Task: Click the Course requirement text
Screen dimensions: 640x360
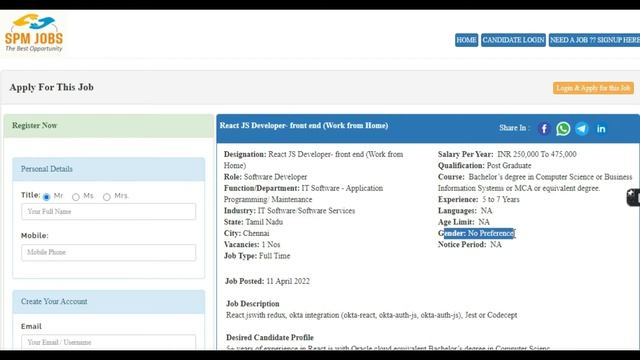Action: (535, 182)
